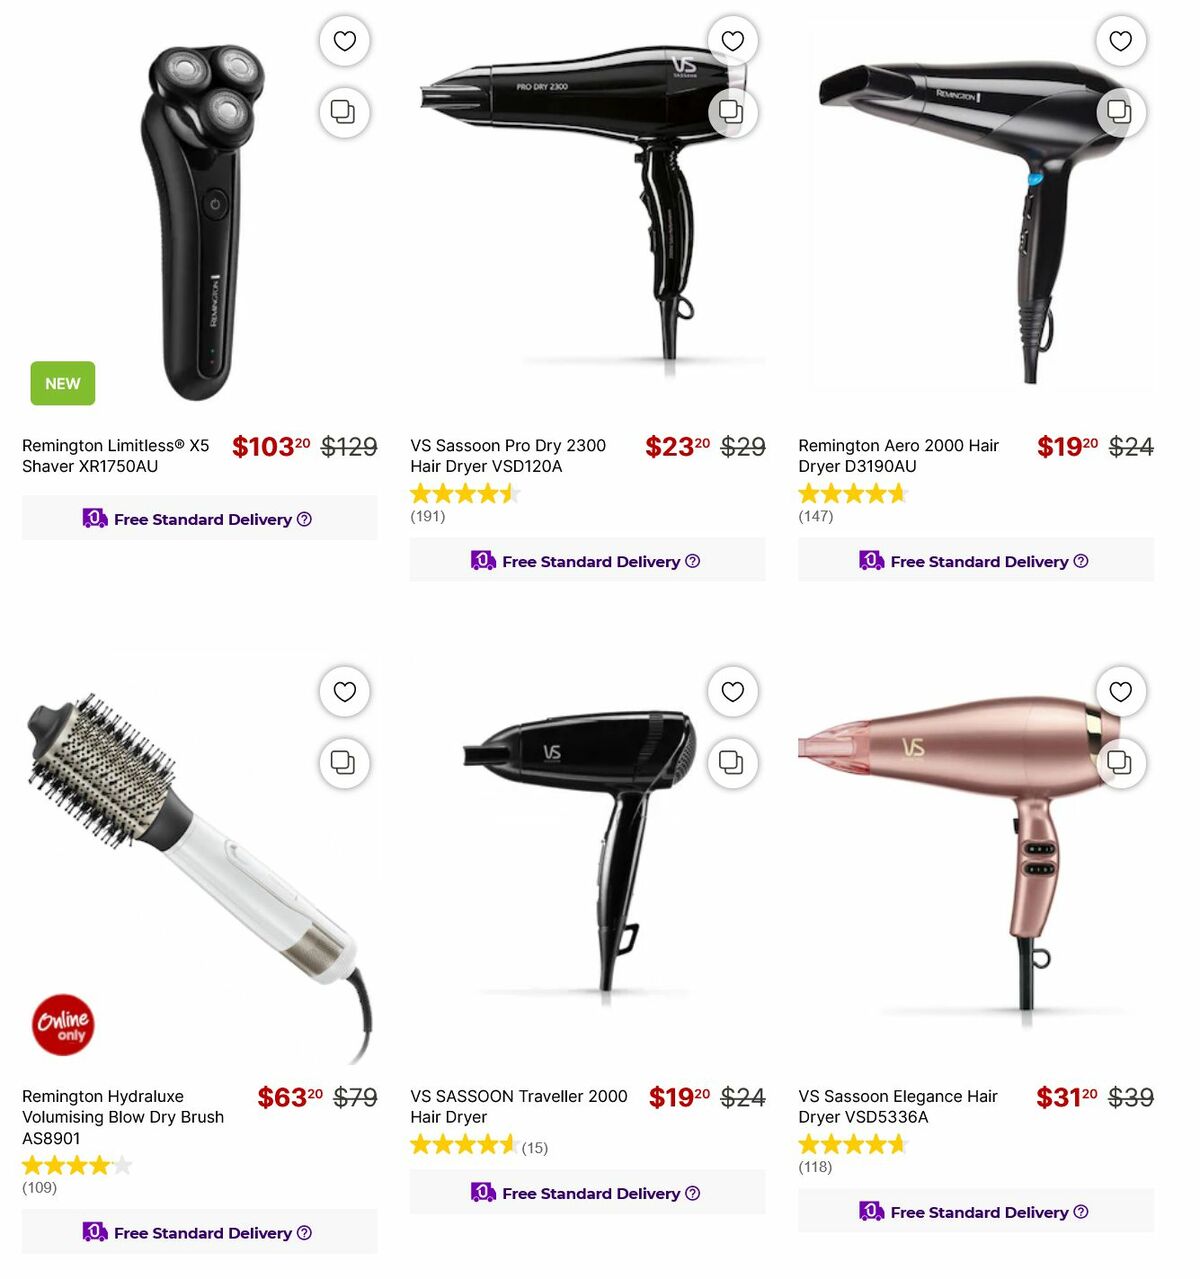Click delivery help icon under Elegance Hair Dryer
This screenshot has width=1200, height=1279.
[x=1081, y=1212]
